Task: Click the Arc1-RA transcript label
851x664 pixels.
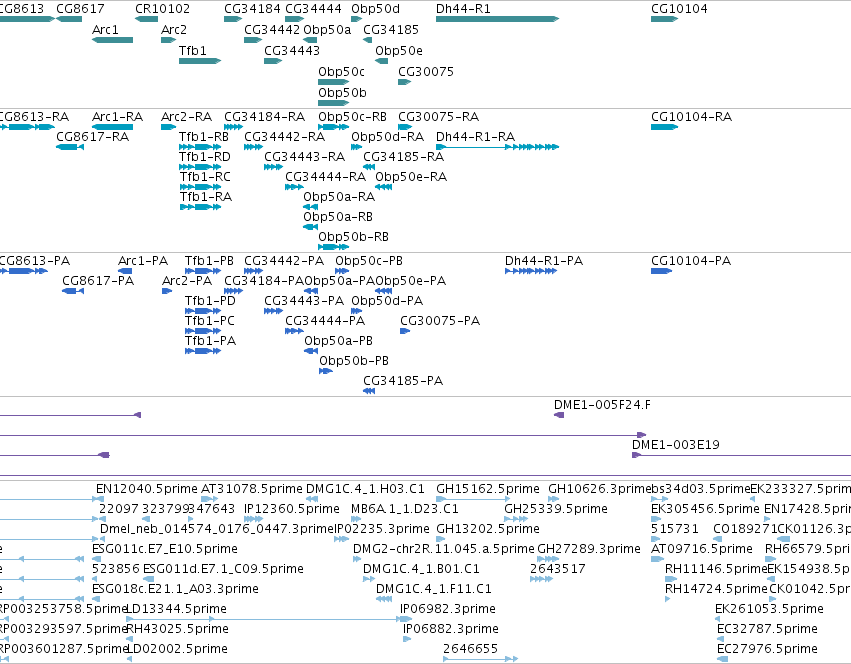Action: (x=117, y=117)
